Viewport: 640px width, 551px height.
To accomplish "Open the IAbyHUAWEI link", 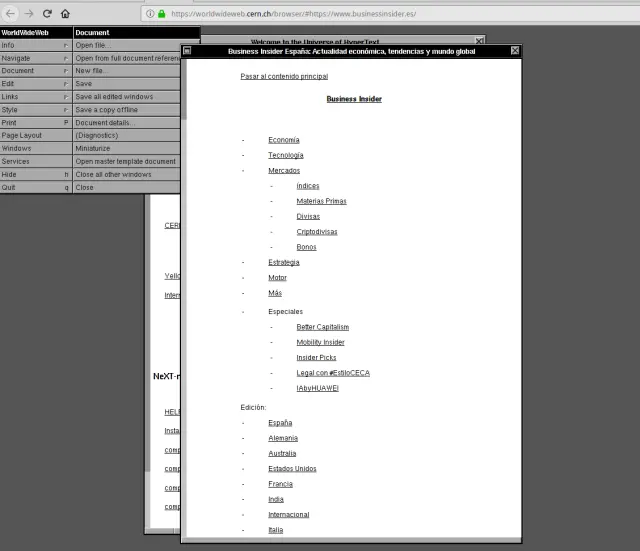I will 318,388.
